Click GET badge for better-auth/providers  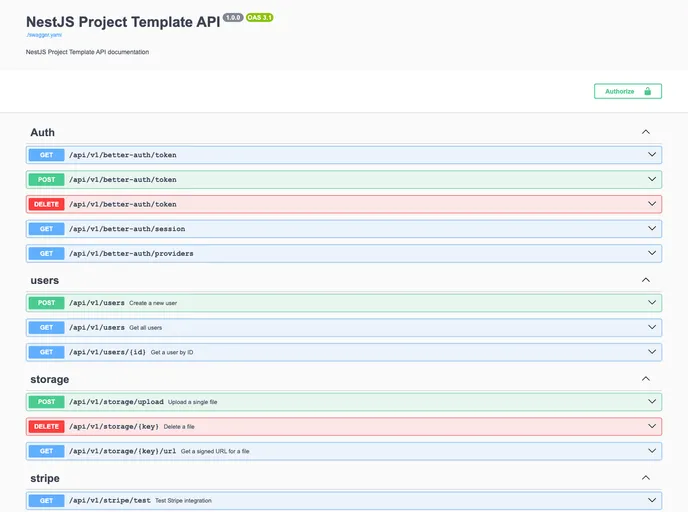coord(47,254)
